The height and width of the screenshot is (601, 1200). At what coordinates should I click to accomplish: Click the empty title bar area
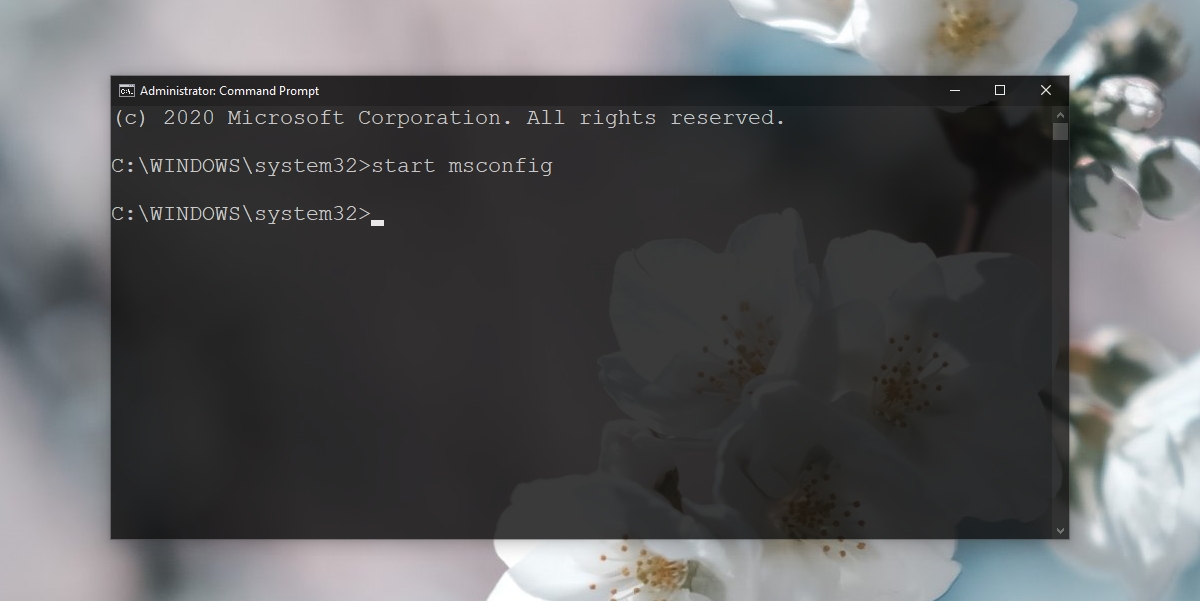pyautogui.click(x=620, y=90)
